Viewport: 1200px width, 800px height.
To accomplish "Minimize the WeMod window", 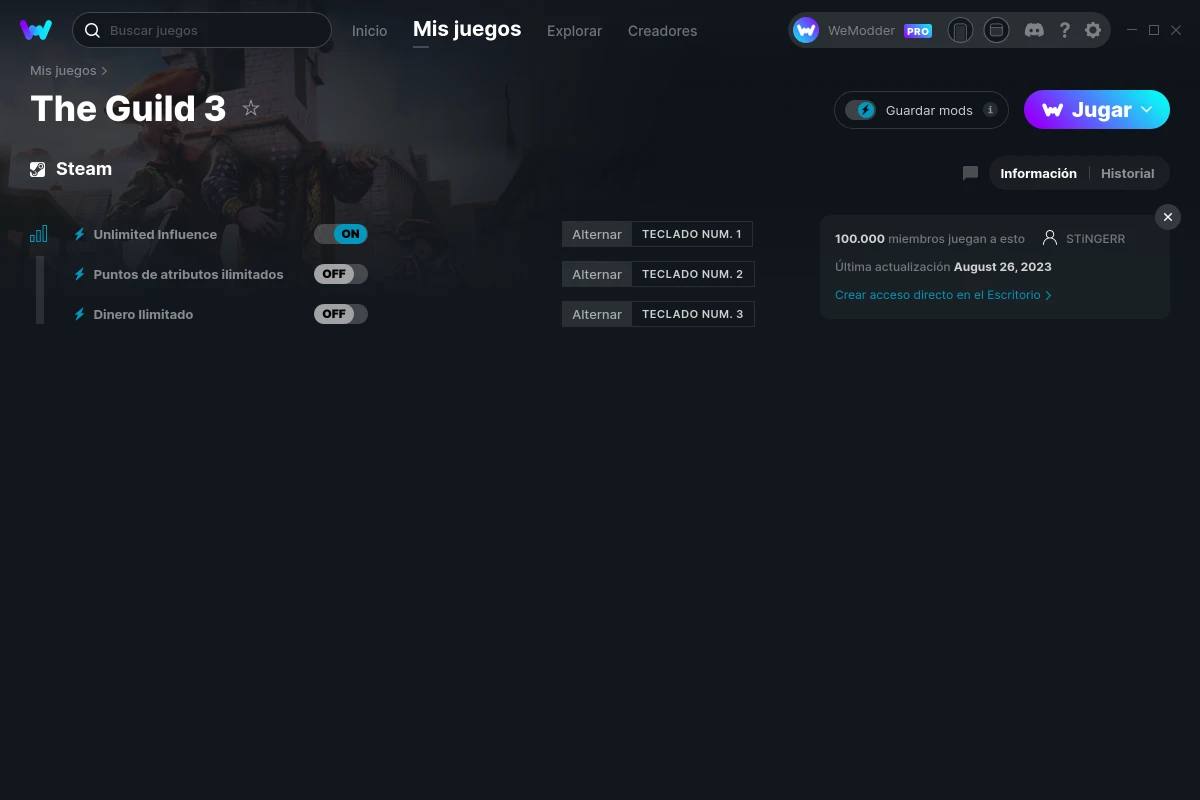I will pyautogui.click(x=1132, y=30).
